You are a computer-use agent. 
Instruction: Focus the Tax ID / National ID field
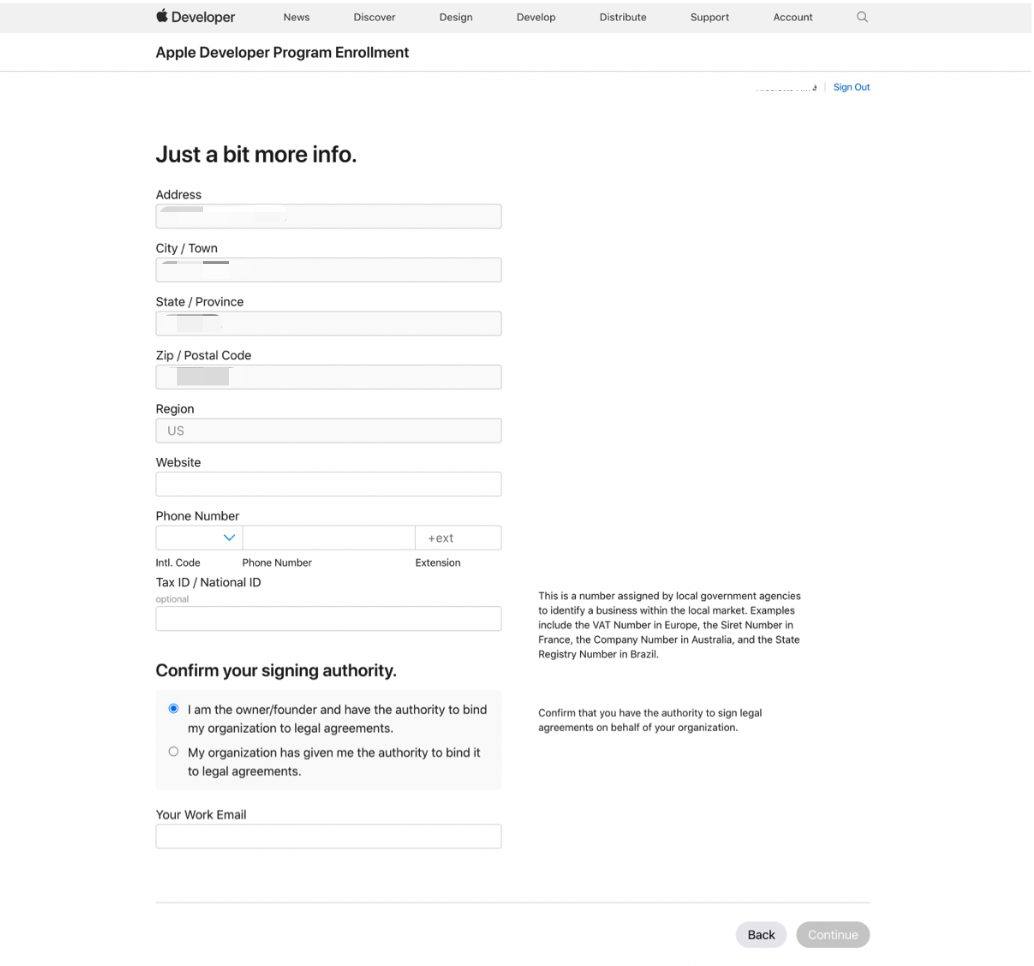(x=328, y=619)
